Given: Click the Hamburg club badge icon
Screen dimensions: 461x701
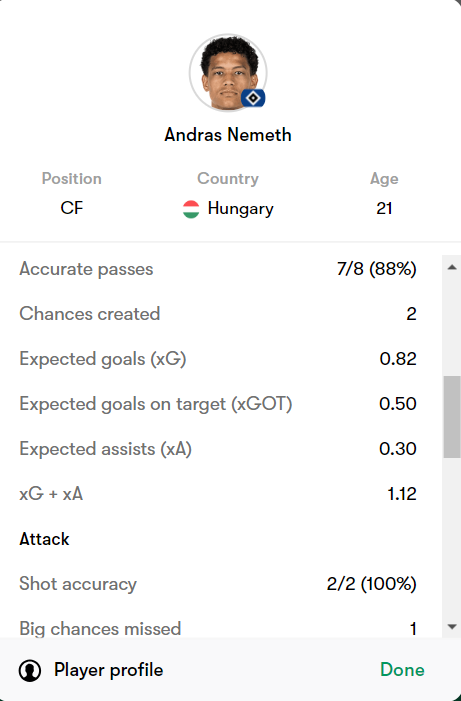Looking at the screenshot, I should click(x=253, y=98).
